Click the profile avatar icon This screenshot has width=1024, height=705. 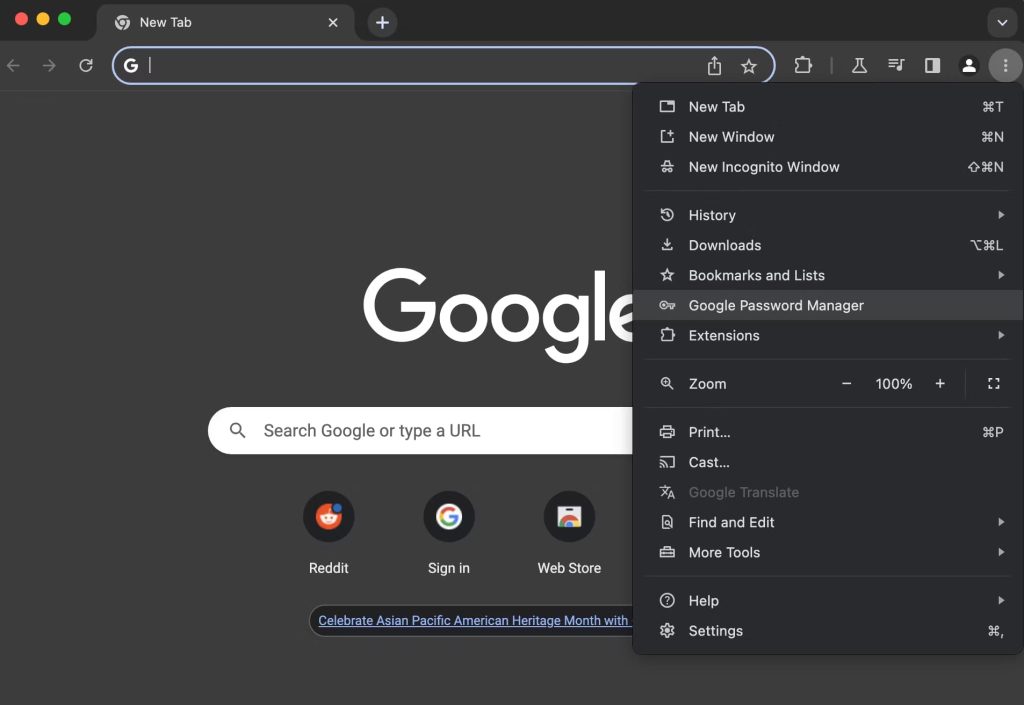point(968,64)
